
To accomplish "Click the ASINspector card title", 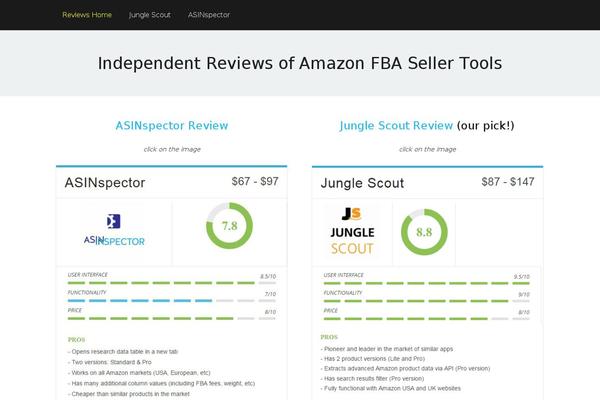I will [105, 183].
